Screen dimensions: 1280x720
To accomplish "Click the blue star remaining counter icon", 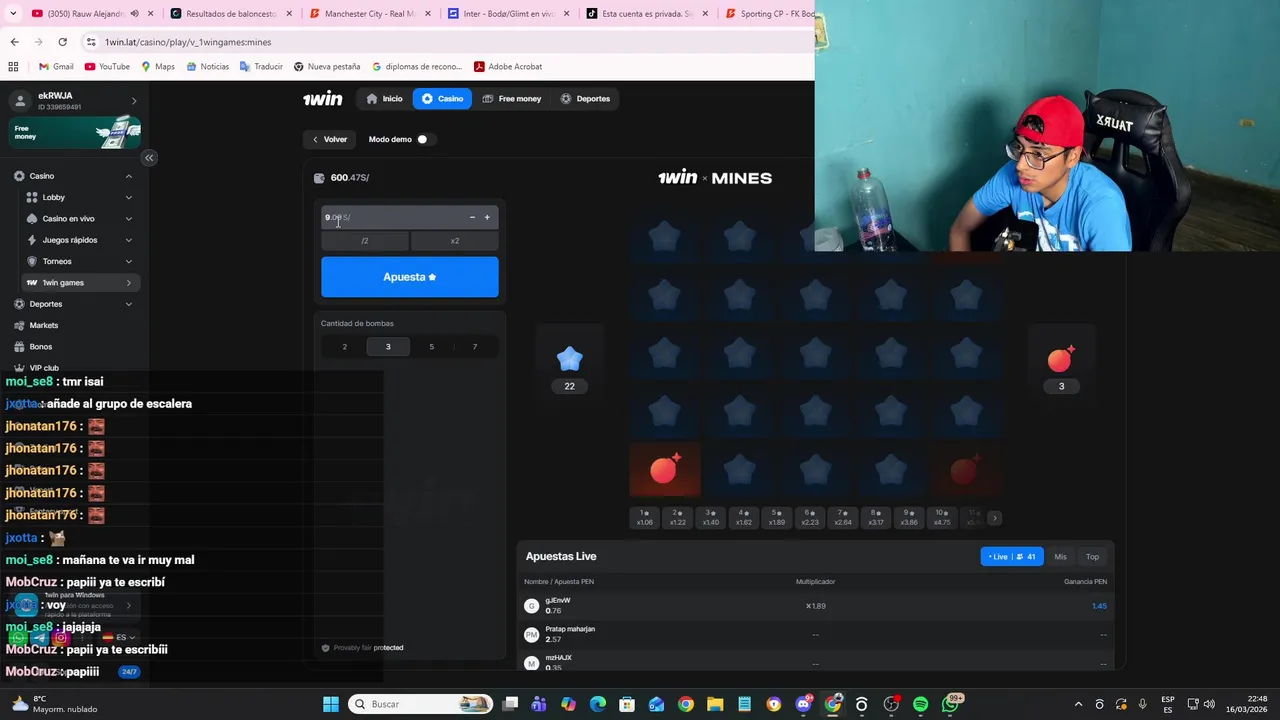I will [569, 359].
